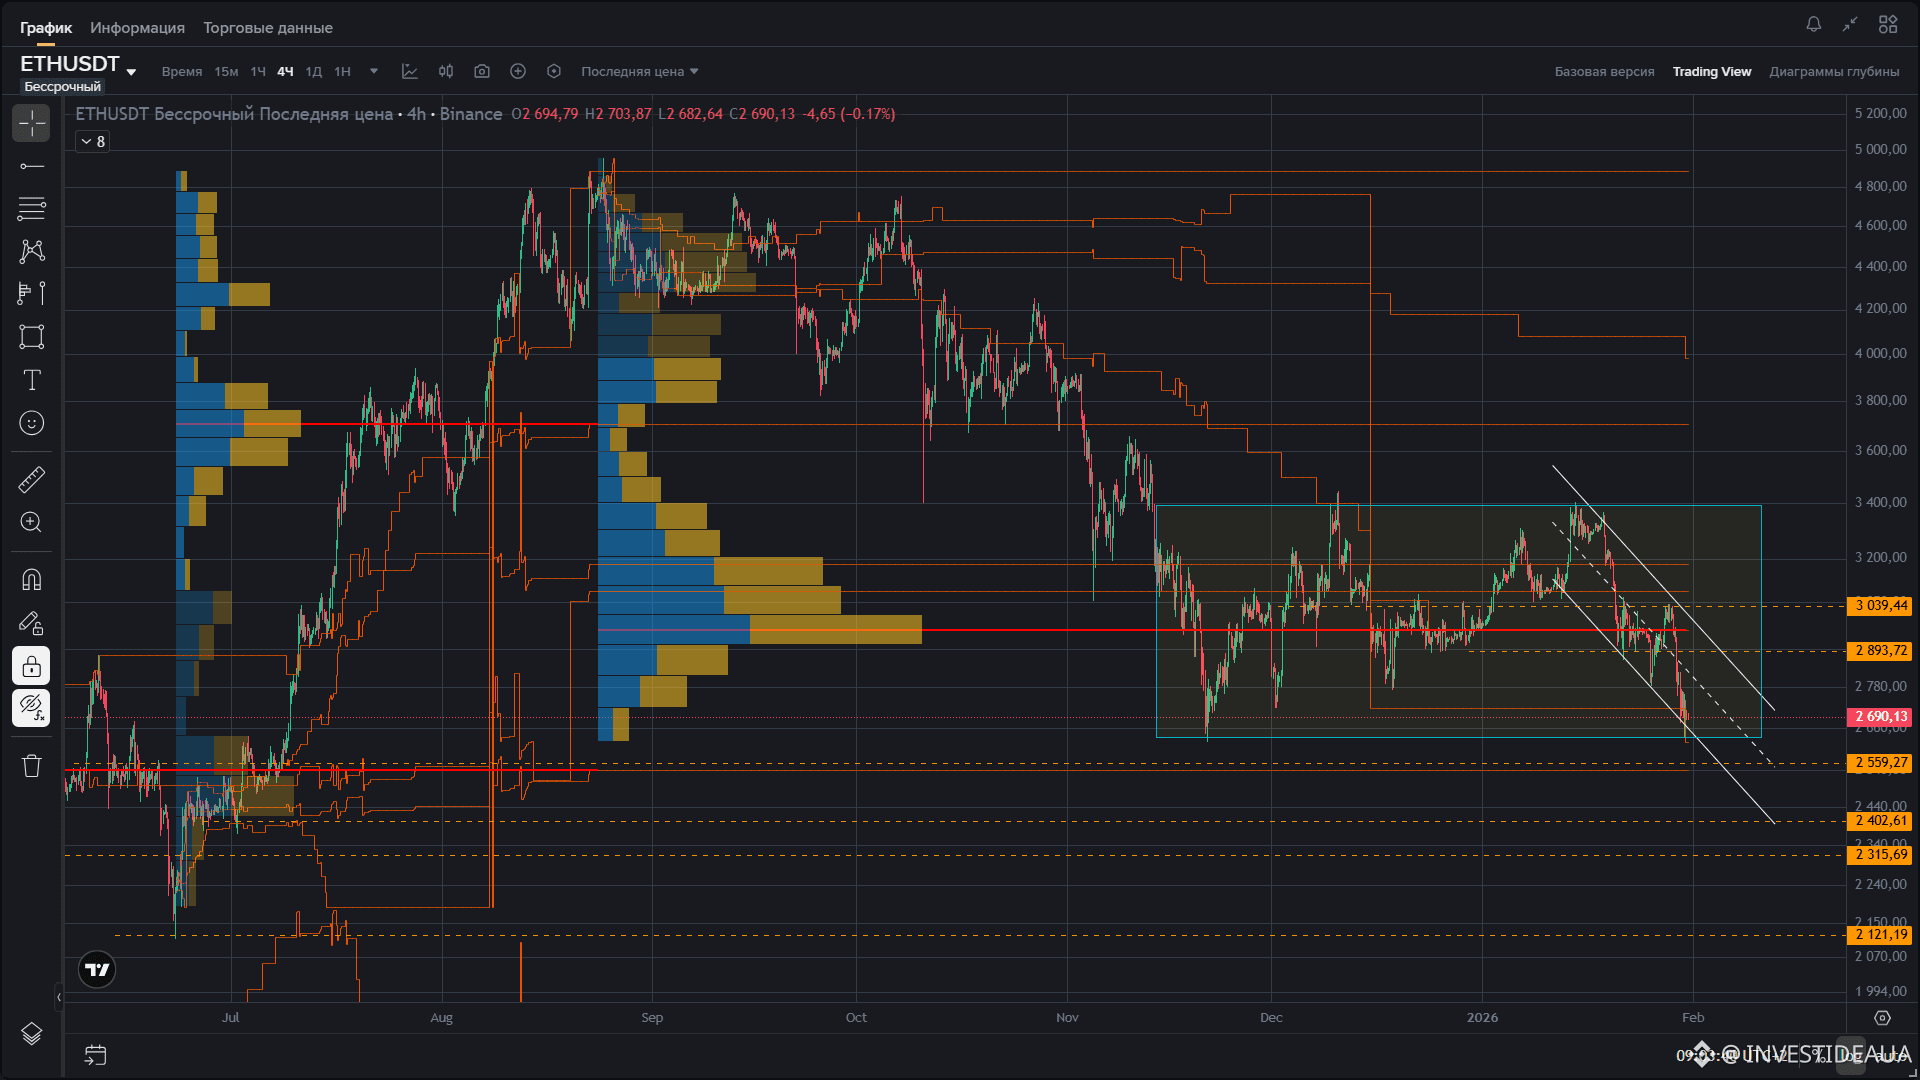Screen dimensions: 1920x1080
Task: Open notifications bell icon
Action: pyautogui.click(x=1813, y=24)
